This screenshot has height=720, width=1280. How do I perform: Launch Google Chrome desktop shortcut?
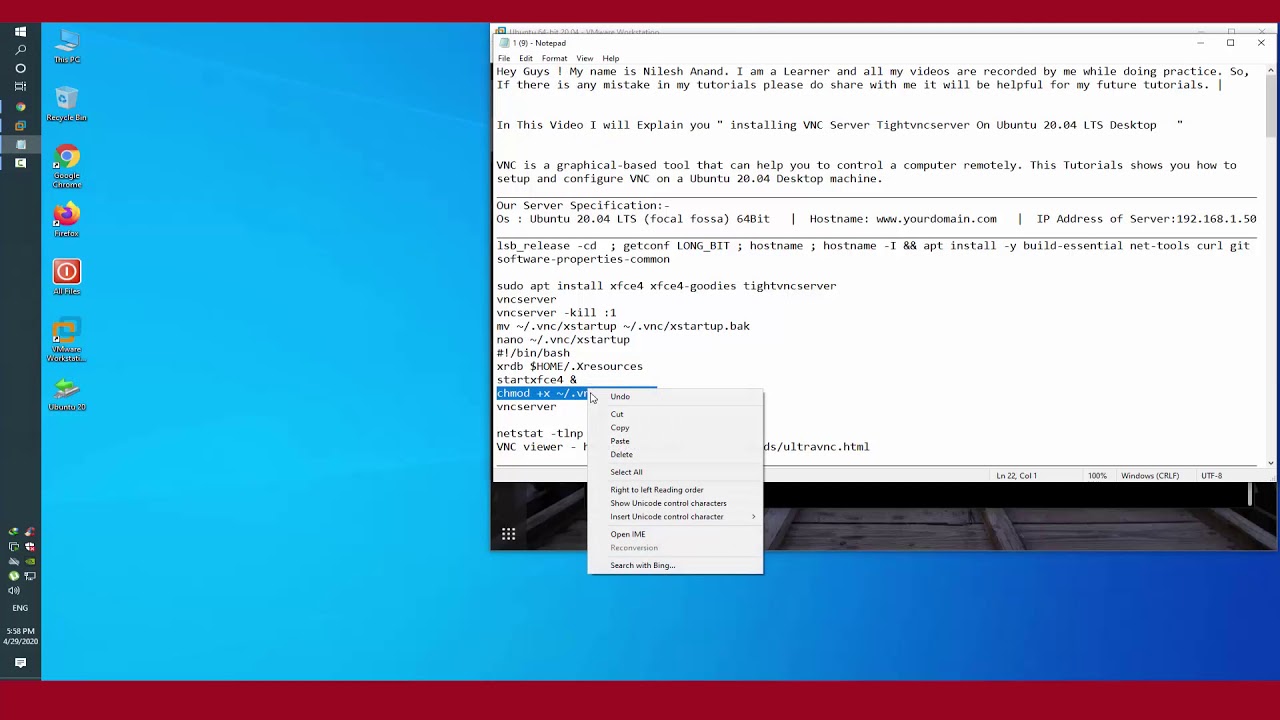click(x=67, y=167)
